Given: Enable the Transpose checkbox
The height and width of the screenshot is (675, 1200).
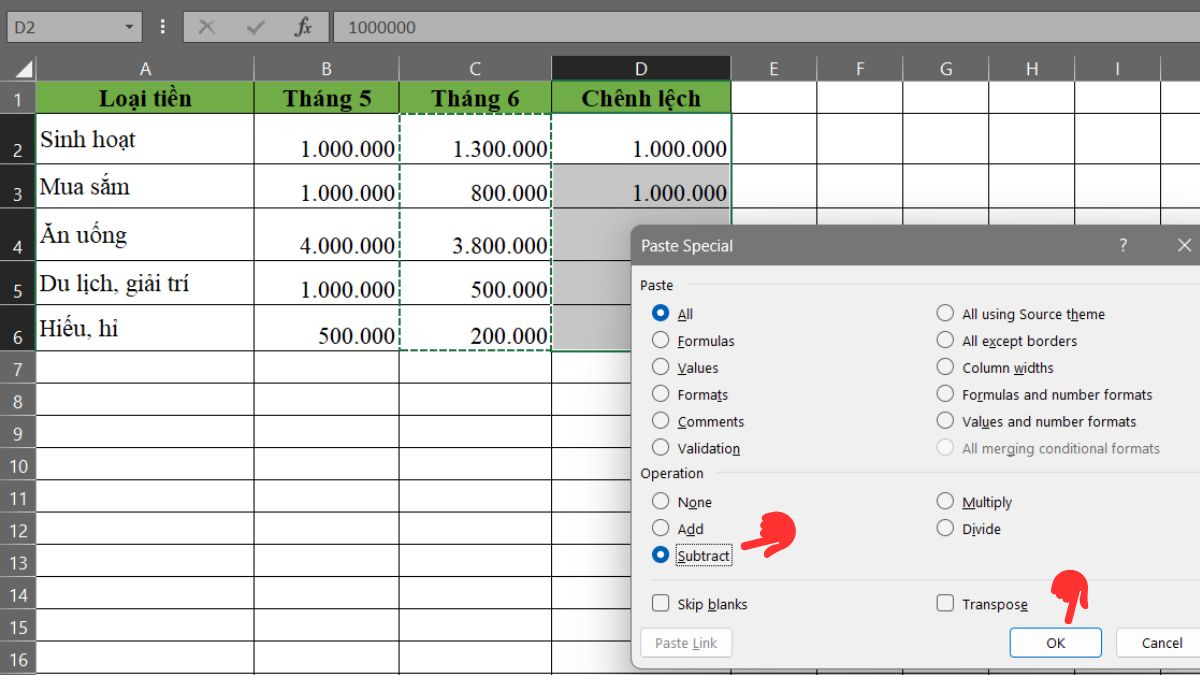Looking at the screenshot, I should click(945, 604).
